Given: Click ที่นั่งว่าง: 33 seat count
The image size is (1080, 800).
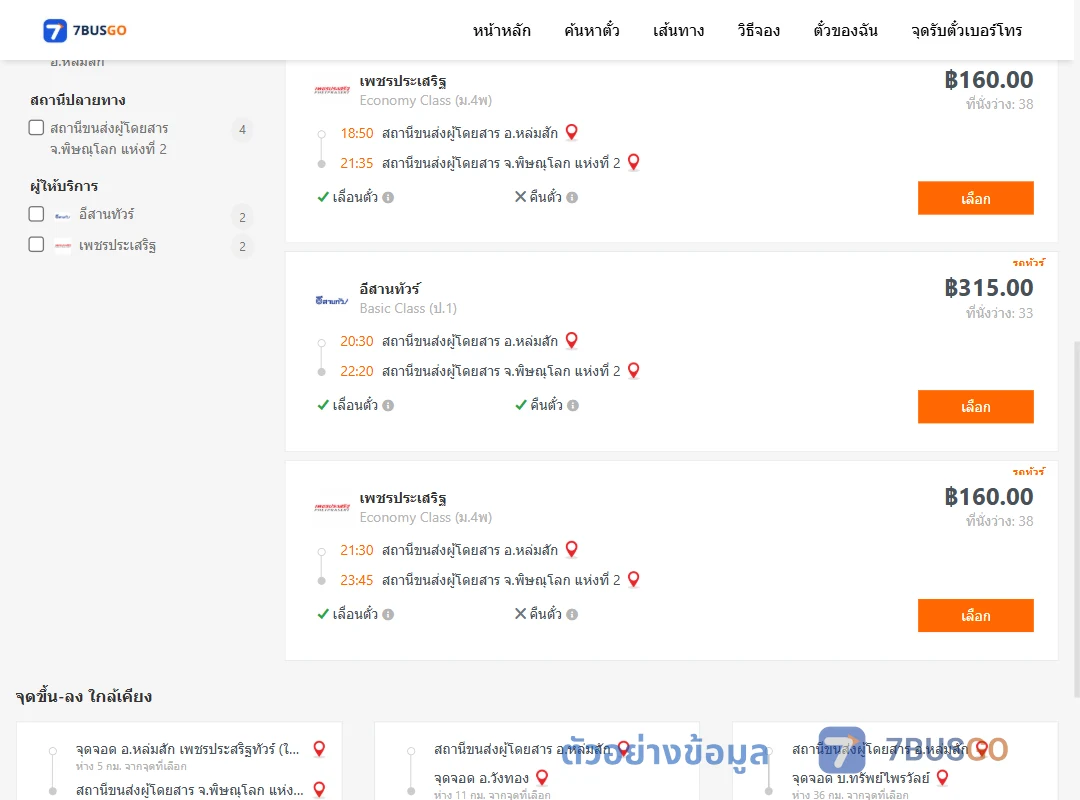Looking at the screenshot, I should [999, 313].
